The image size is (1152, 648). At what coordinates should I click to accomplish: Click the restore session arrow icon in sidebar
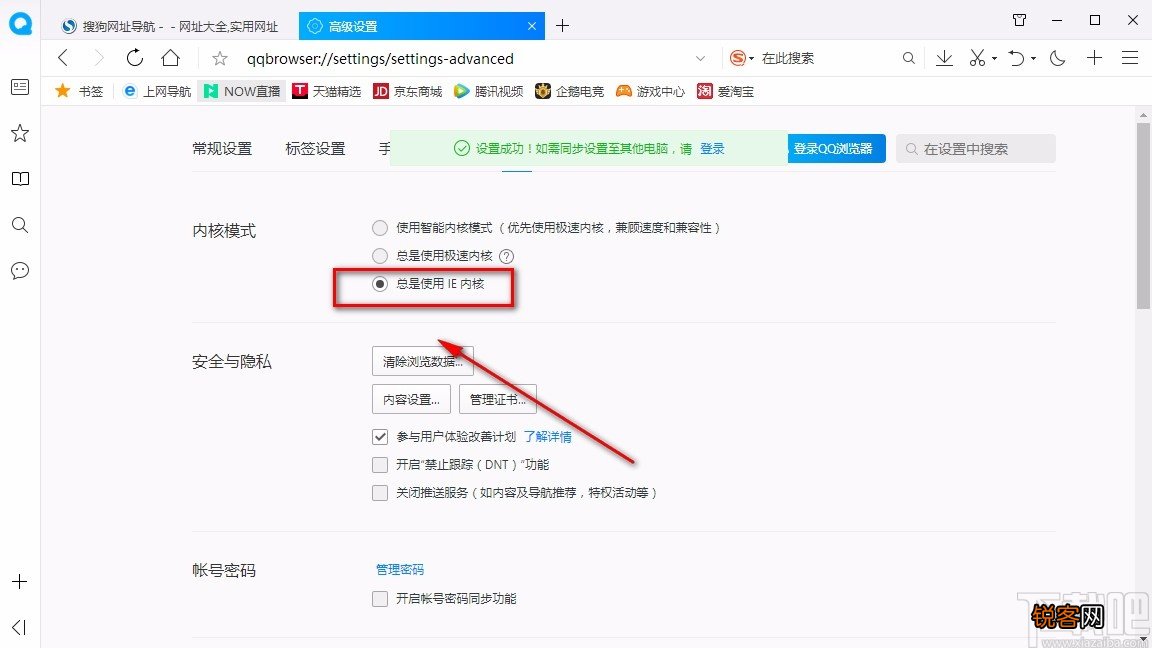pyautogui.click(x=19, y=627)
